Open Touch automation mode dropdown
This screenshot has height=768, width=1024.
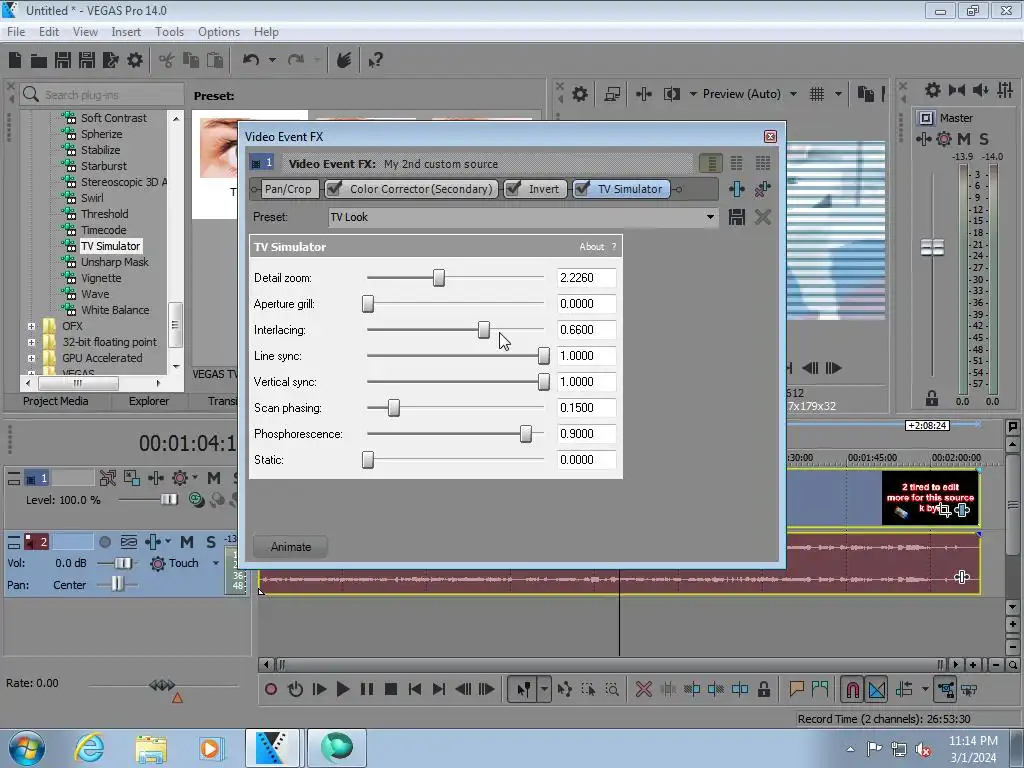(216, 563)
